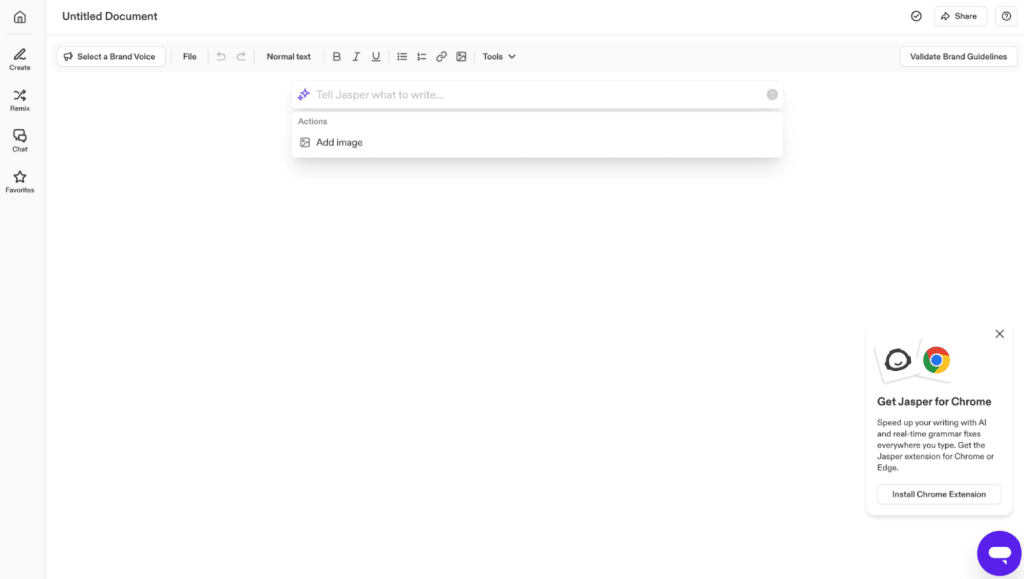The image size is (1024, 579).
Task: Insert a numbered list
Action: pyautogui.click(x=421, y=57)
